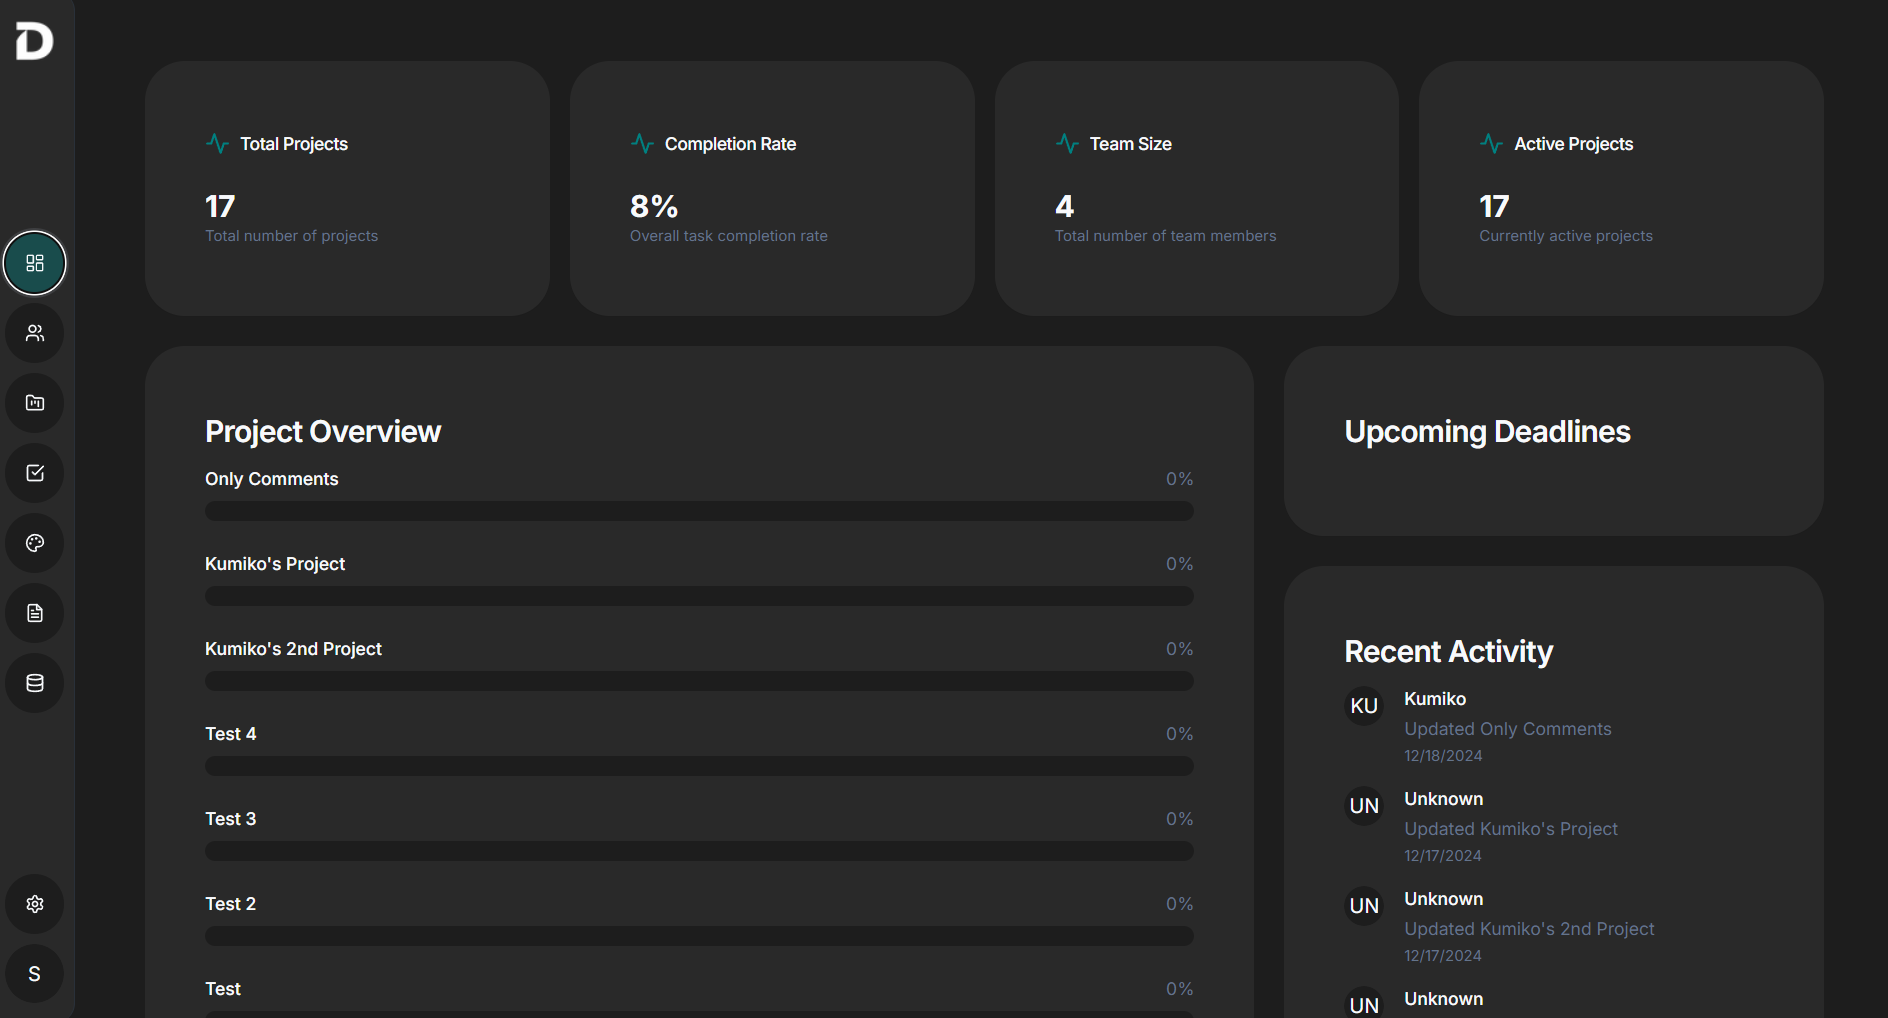Click 'Overall task completion rate' caption
This screenshot has width=1888, height=1018.
tap(728, 236)
